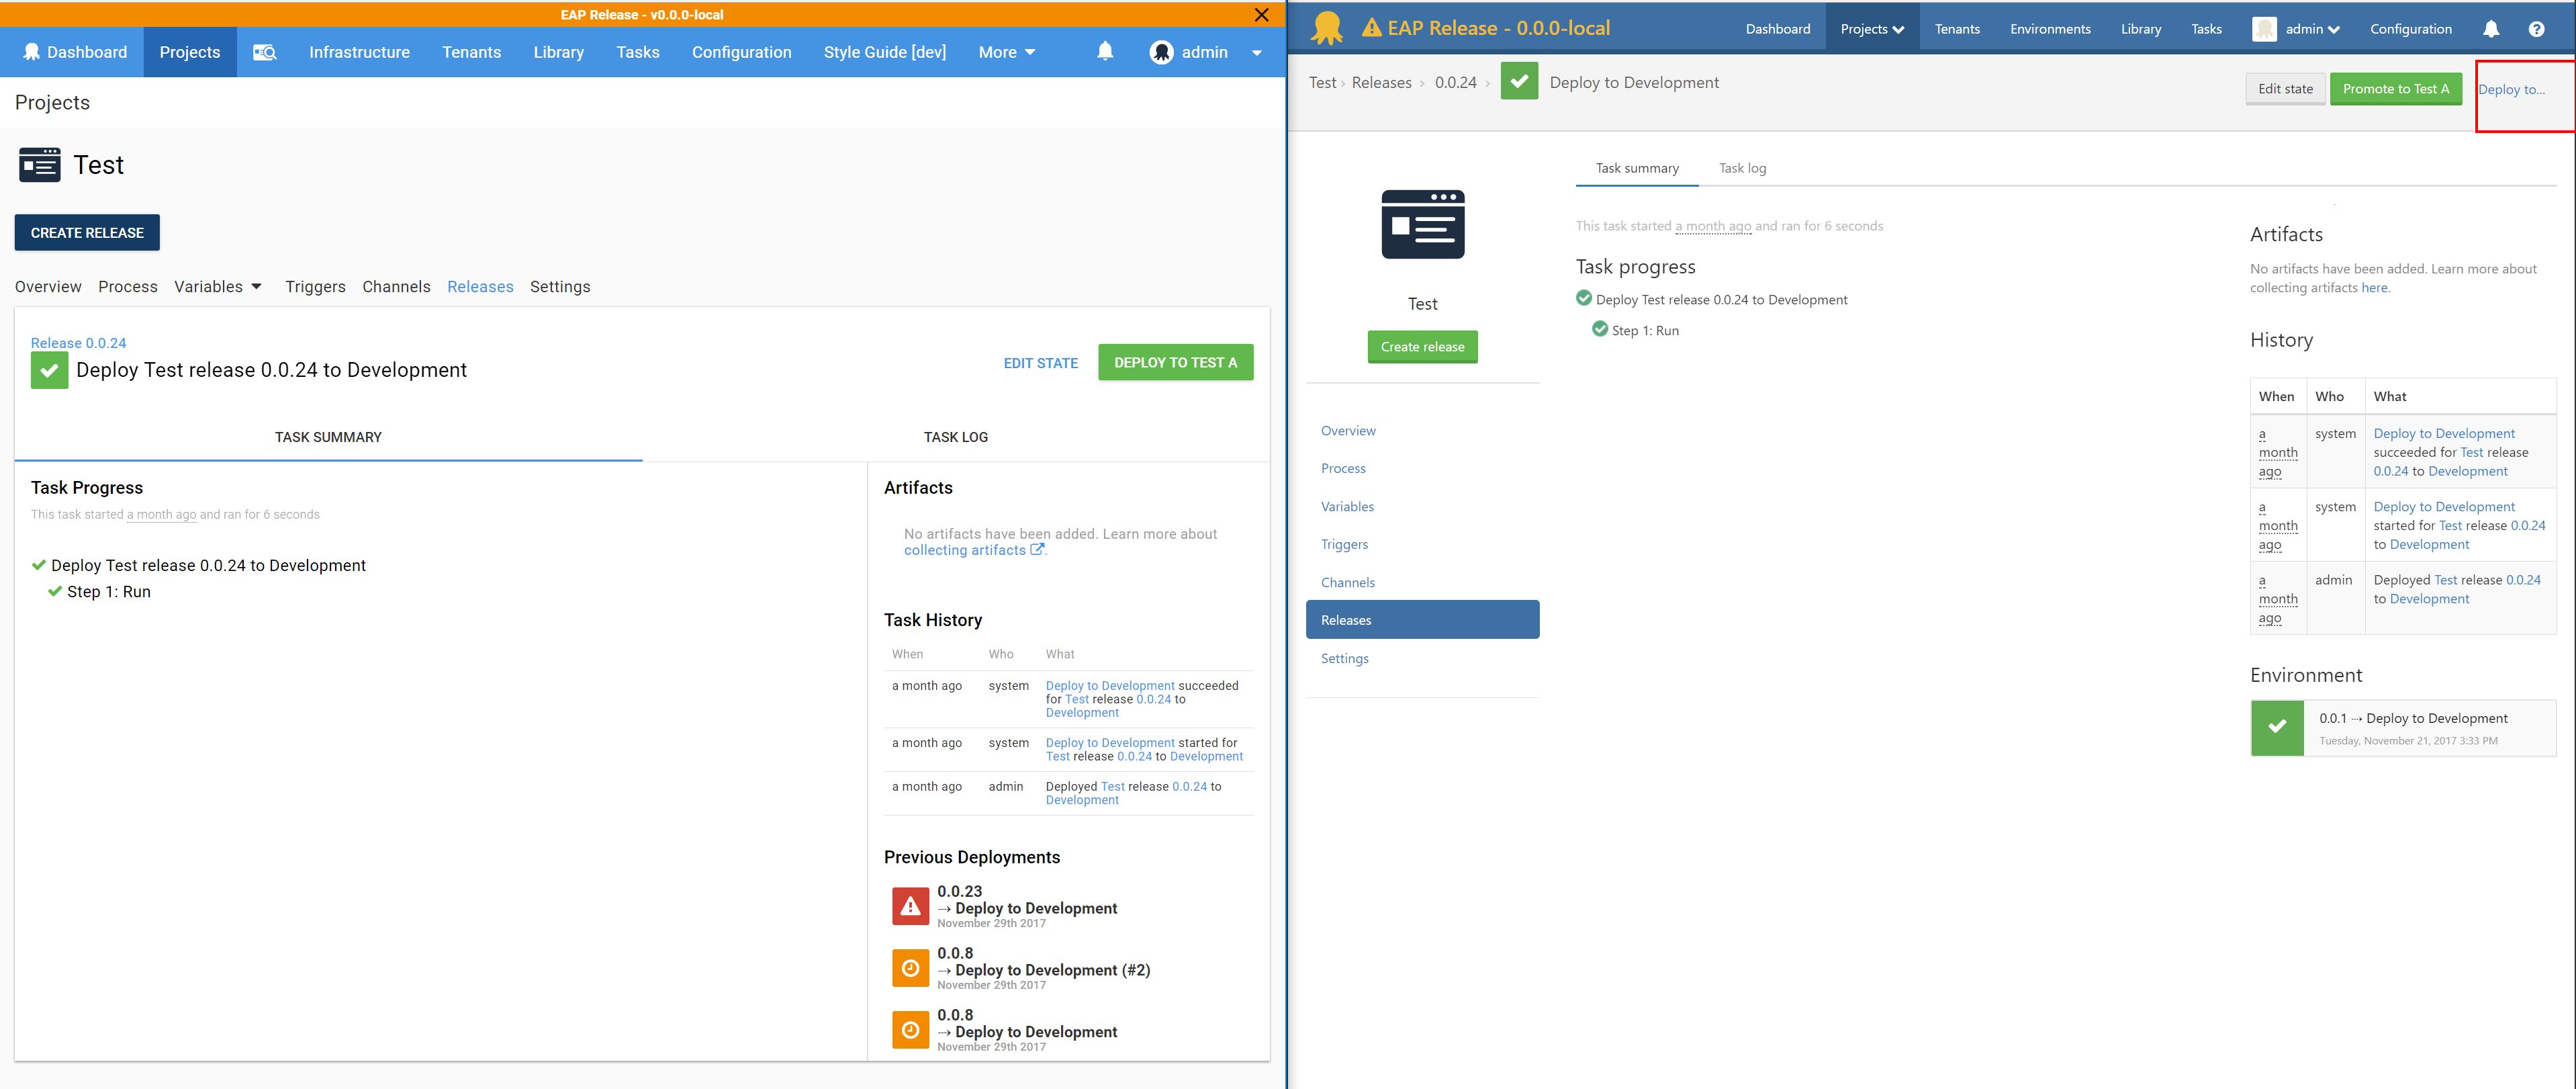Open Channels tab in left project menu
Screen dimensions: 2576x1089
point(396,287)
